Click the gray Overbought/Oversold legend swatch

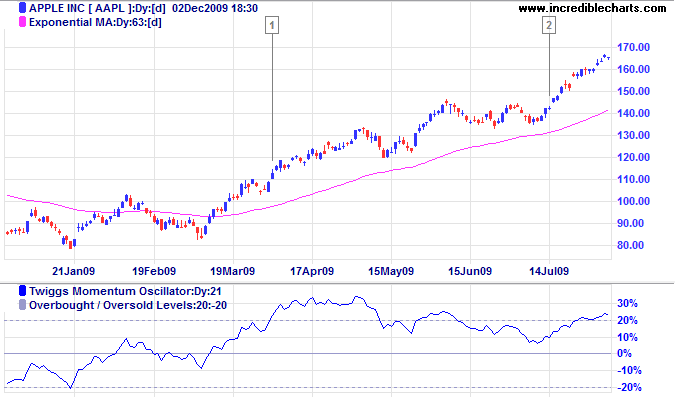coord(22,305)
